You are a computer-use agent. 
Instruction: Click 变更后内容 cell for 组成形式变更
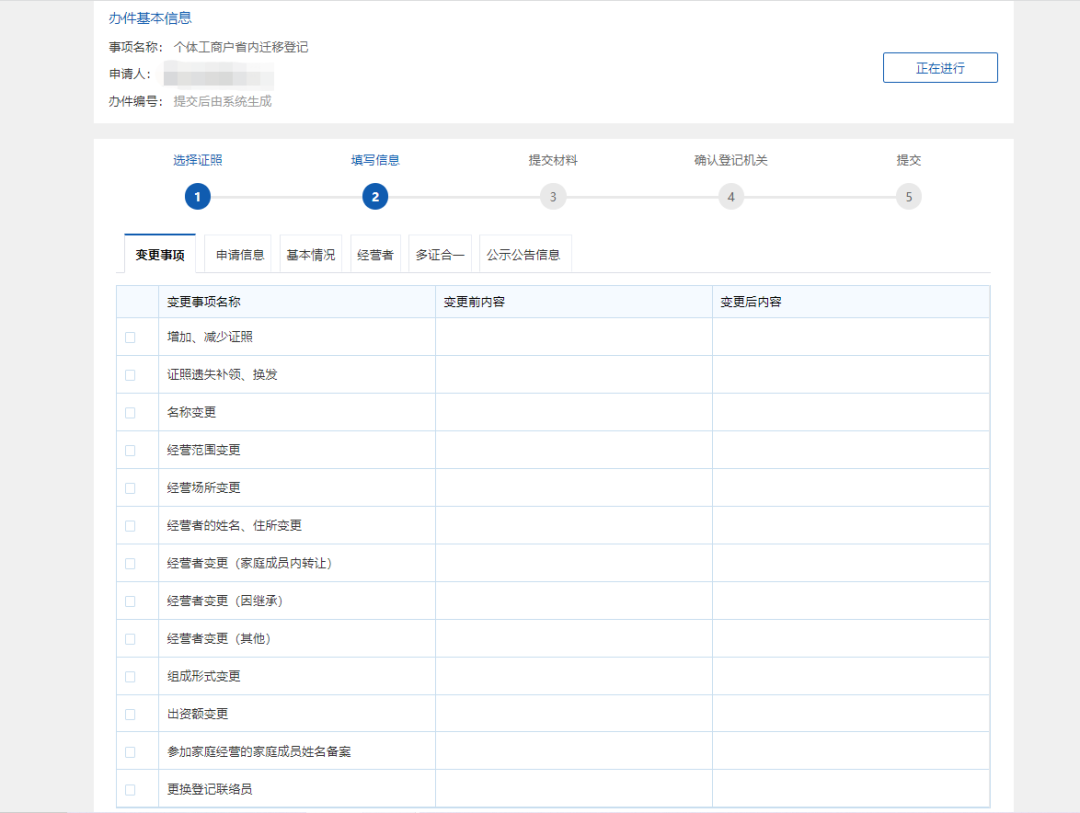[x=850, y=676]
